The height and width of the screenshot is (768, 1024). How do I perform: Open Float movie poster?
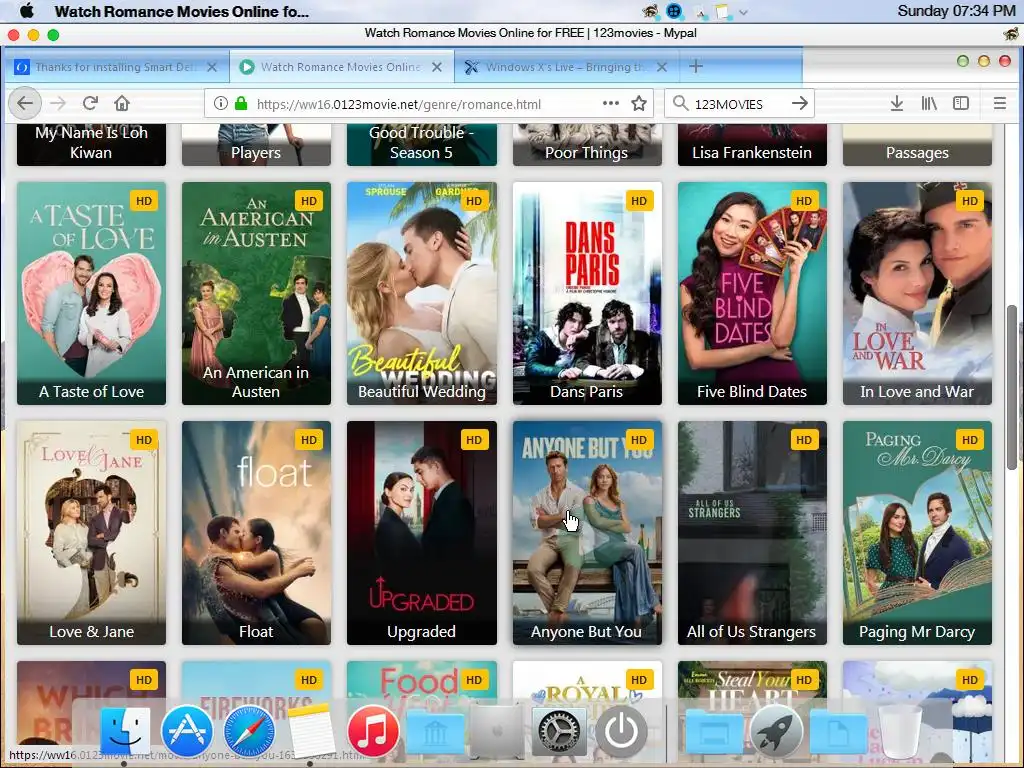[x=256, y=533]
